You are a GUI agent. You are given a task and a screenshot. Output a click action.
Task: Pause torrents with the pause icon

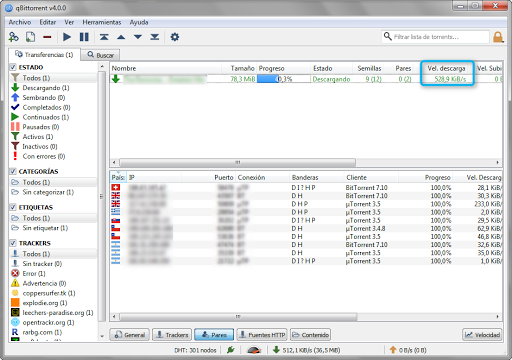(84, 37)
